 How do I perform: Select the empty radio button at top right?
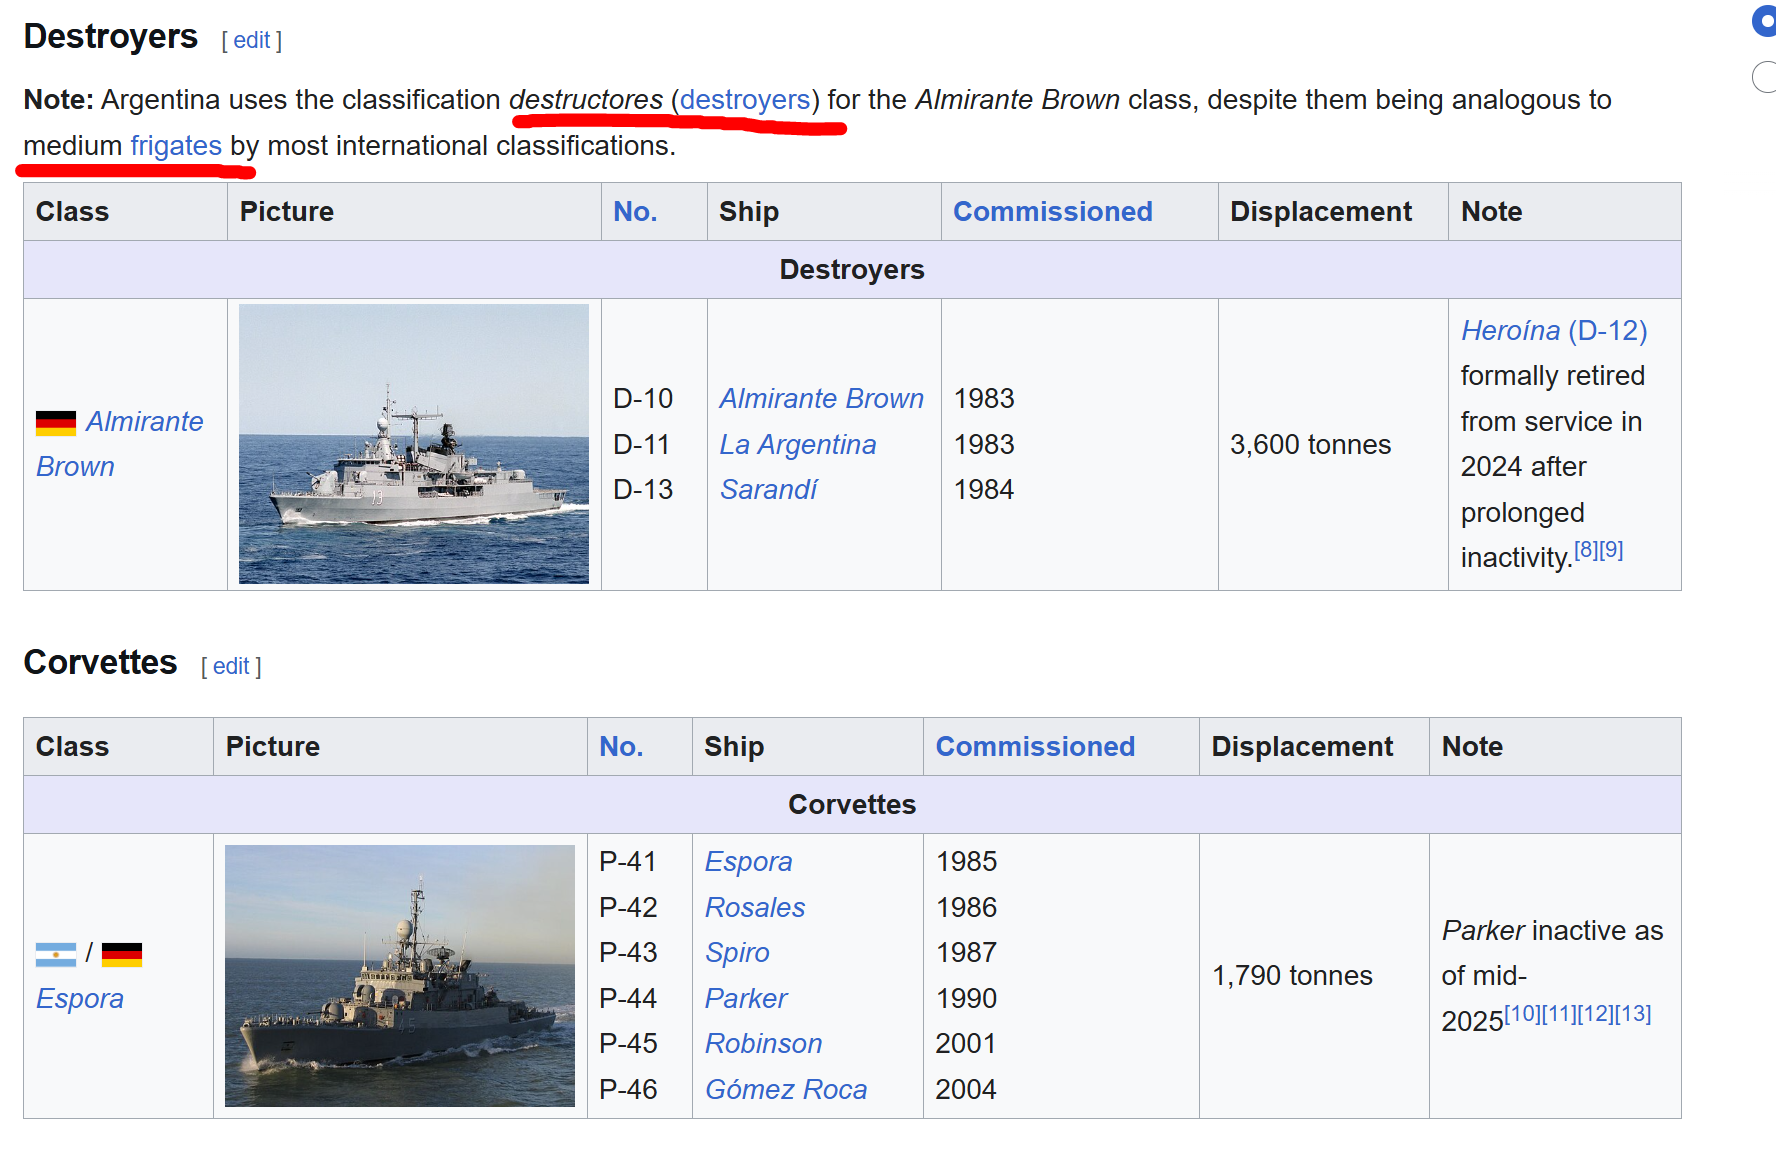click(1765, 77)
